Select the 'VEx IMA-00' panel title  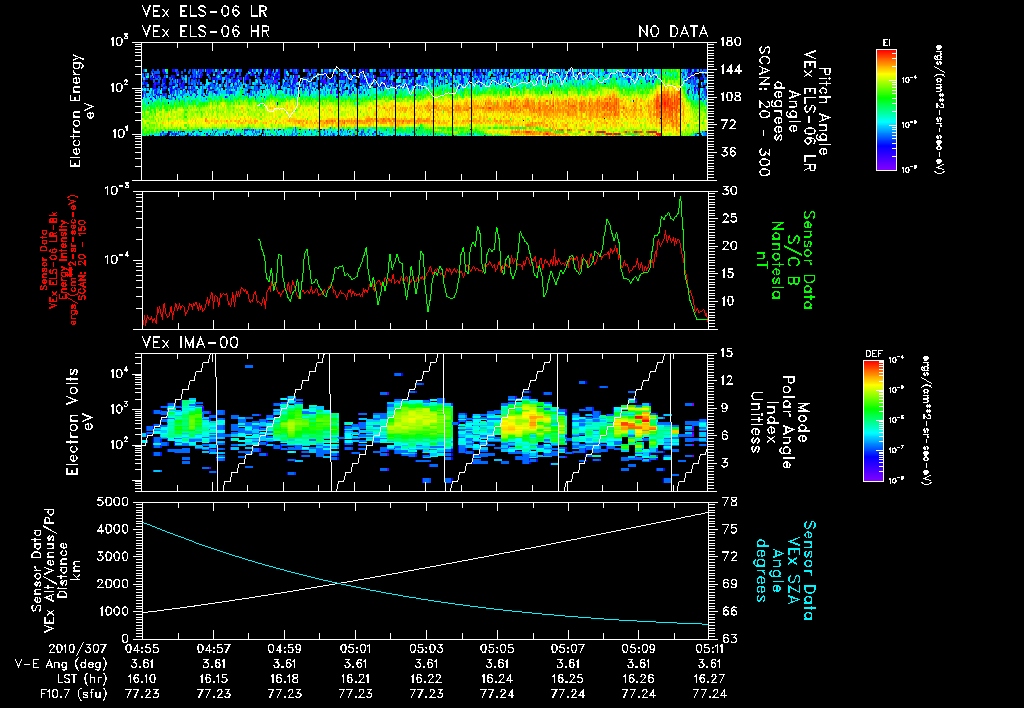(x=190, y=342)
